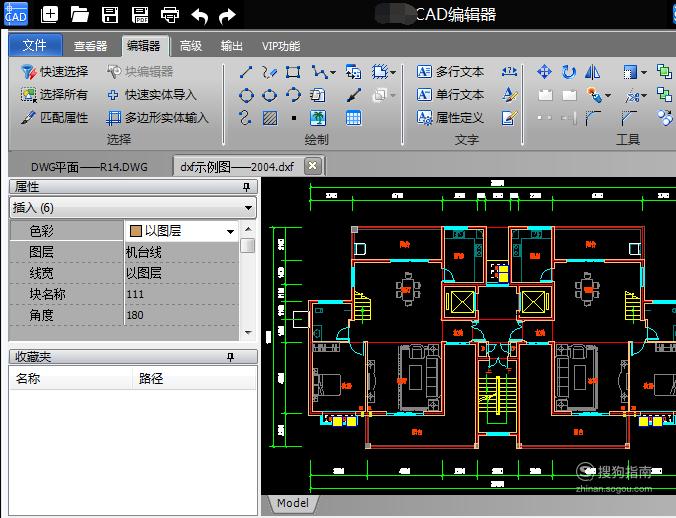Image resolution: width=676 pixels, height=518 pixels.
Task: Select the Mirror tool
Action: click(593, 72)
